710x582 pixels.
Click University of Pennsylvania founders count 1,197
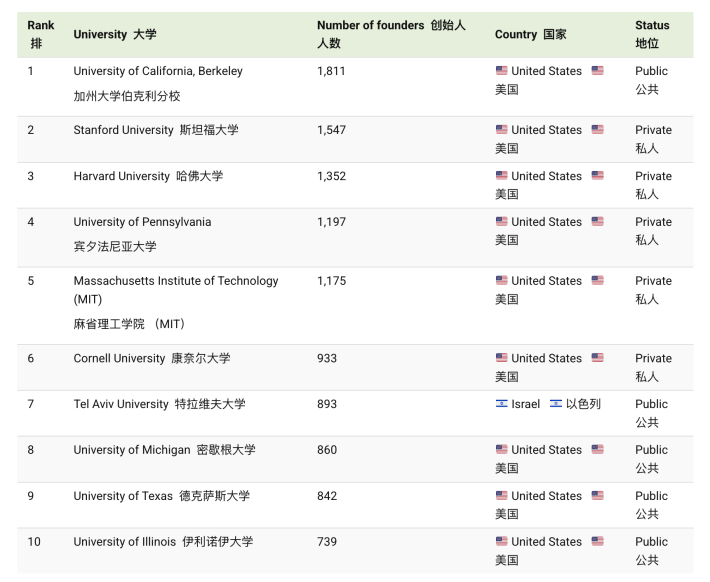click(331, 222)
